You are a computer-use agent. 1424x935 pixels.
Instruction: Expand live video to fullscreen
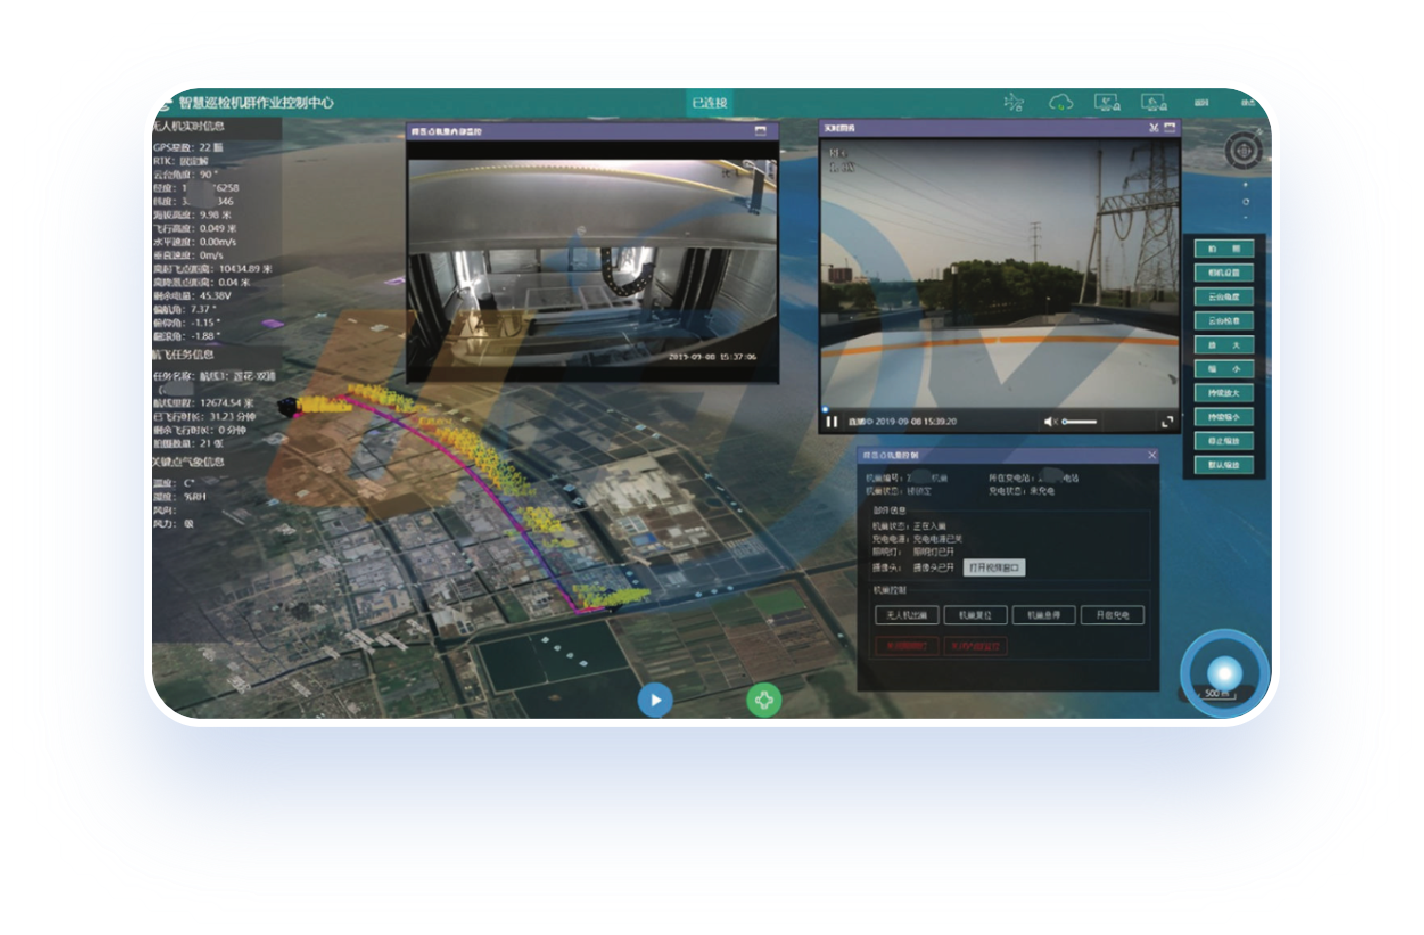click(1167, 422)
